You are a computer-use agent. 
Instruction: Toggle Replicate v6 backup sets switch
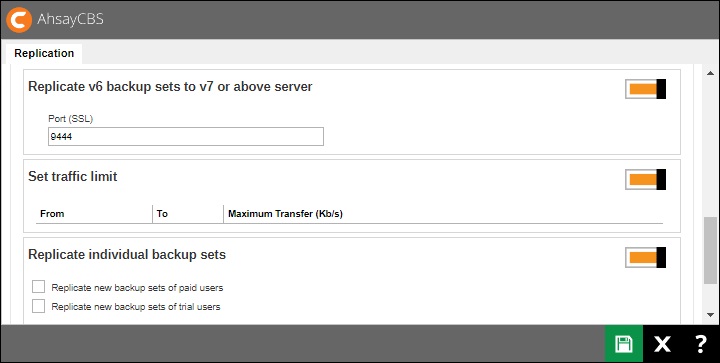click(x=645, y=89)
